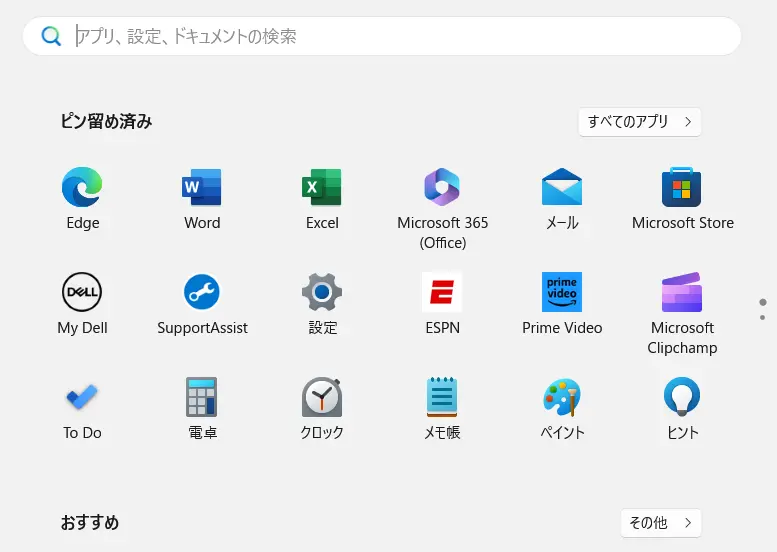This screenshot has width=777, height=552.
Task: Click the search magnifier icon
Action: point(51,36)
